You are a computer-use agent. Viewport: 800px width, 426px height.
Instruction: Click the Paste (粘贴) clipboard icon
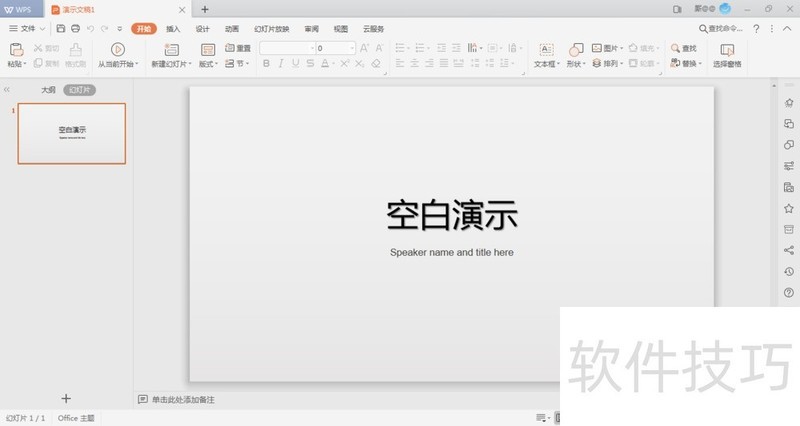pos(16,49)
